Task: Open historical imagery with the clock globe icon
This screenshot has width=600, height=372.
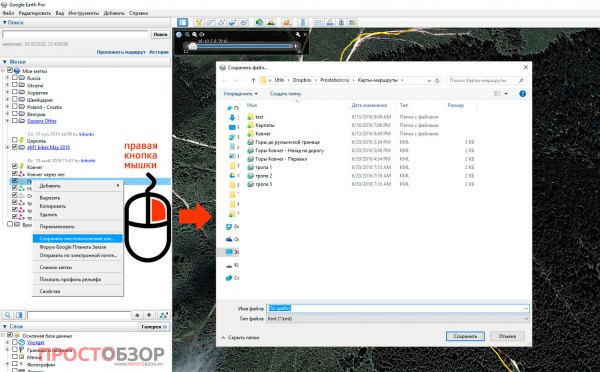Action: coord(259,23)
